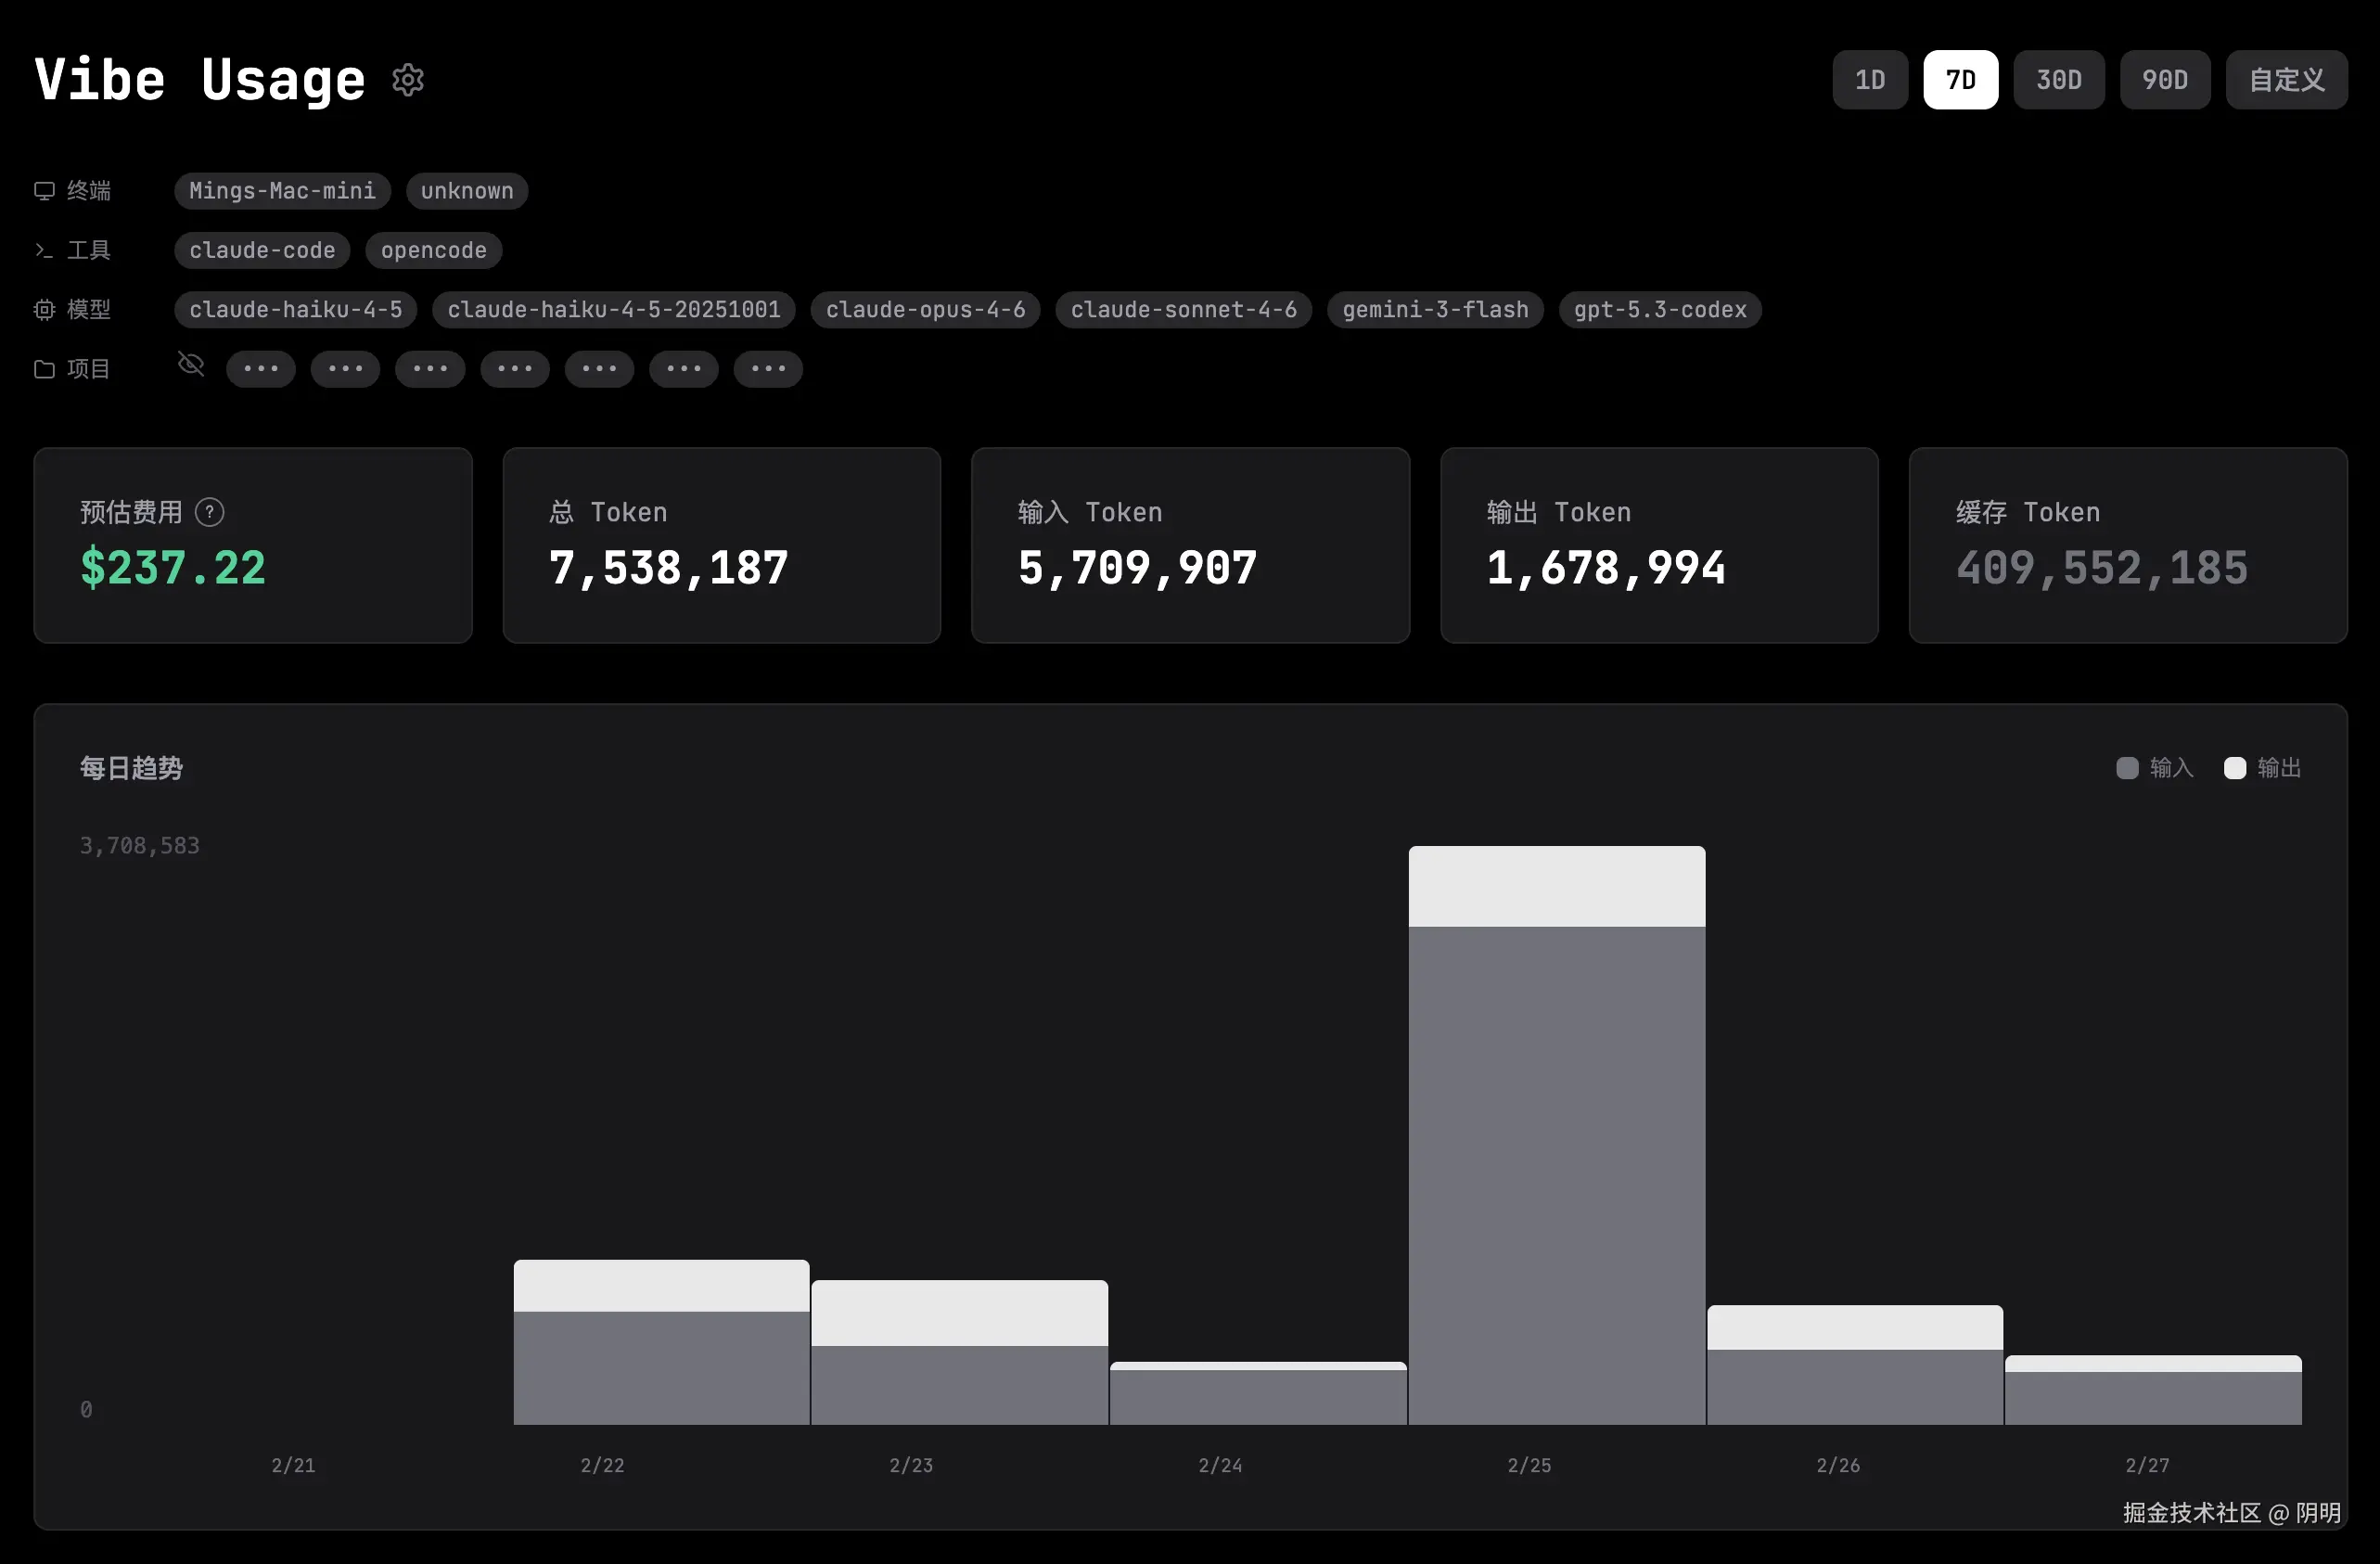Filter by Mings-Mac-mini terminal
The width and height of the screenshot is (2380, 1564).
[x=282, y=191]
